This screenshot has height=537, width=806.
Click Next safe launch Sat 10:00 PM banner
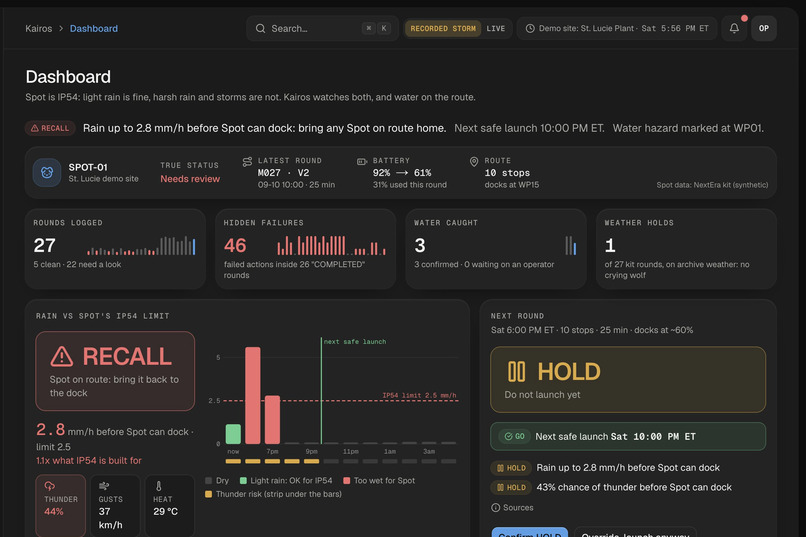click(x=628, y=436)
